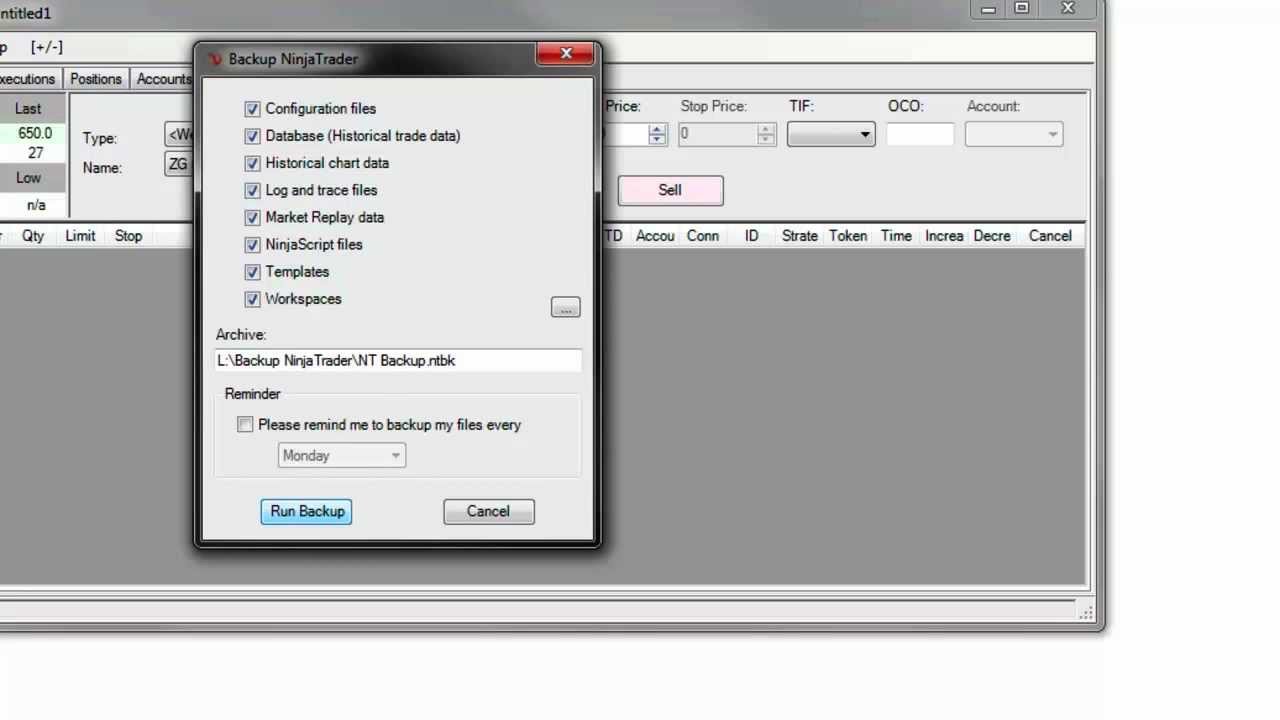Uncheck the Workspaces checkbox
The height and width of the screenshot is (720, 1280).
(x=252, y=299)
